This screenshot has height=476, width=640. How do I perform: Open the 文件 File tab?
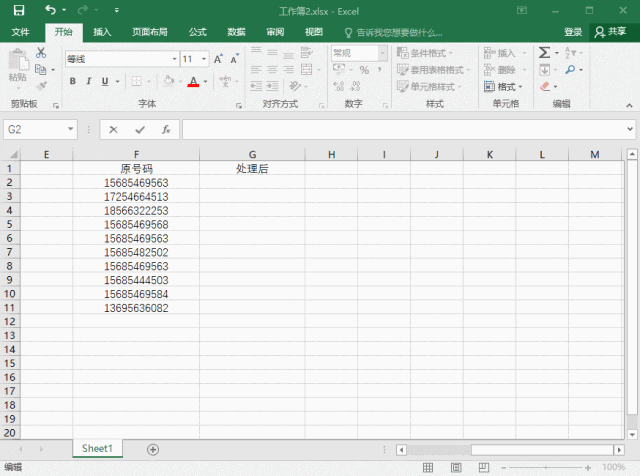20,32
